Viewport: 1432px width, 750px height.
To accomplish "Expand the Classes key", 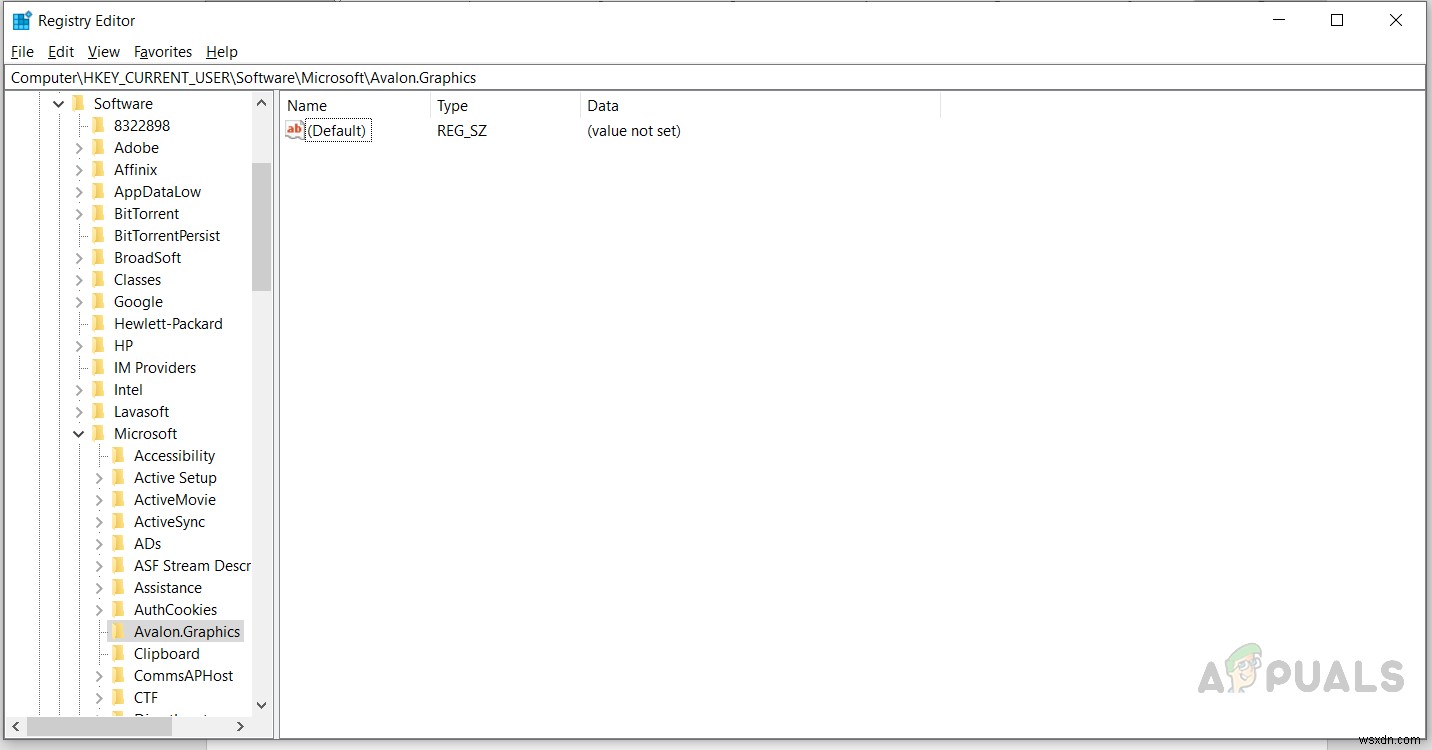I will (x=79, y=279).
